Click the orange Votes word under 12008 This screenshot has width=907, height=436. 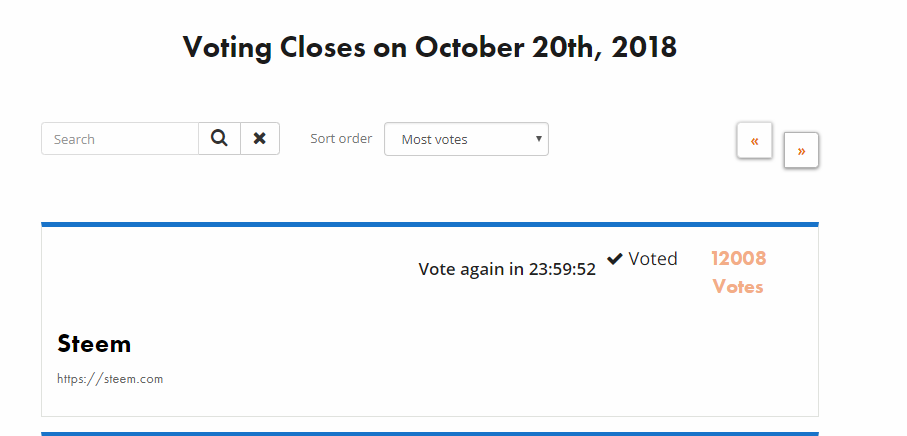coord(738,287)
